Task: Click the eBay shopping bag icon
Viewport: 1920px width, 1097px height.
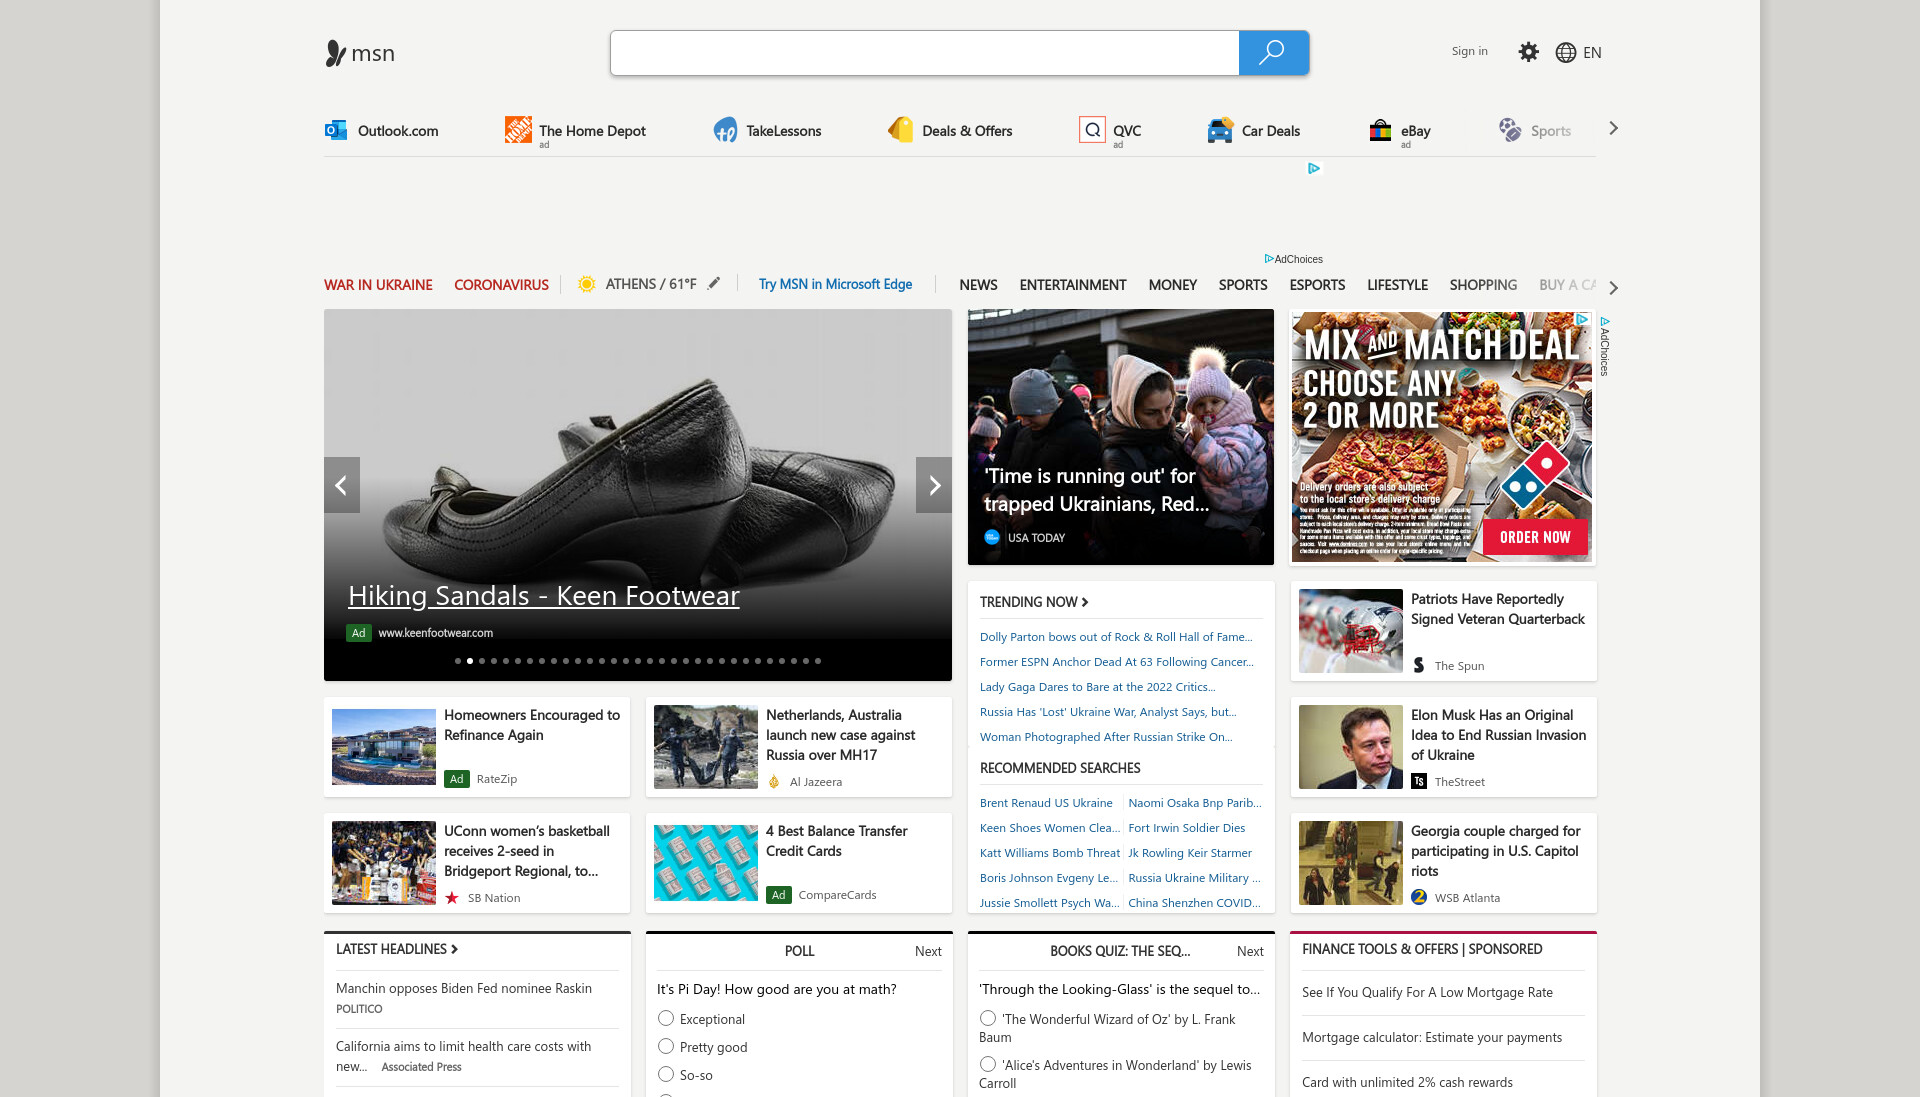Action: (1380, 130)
